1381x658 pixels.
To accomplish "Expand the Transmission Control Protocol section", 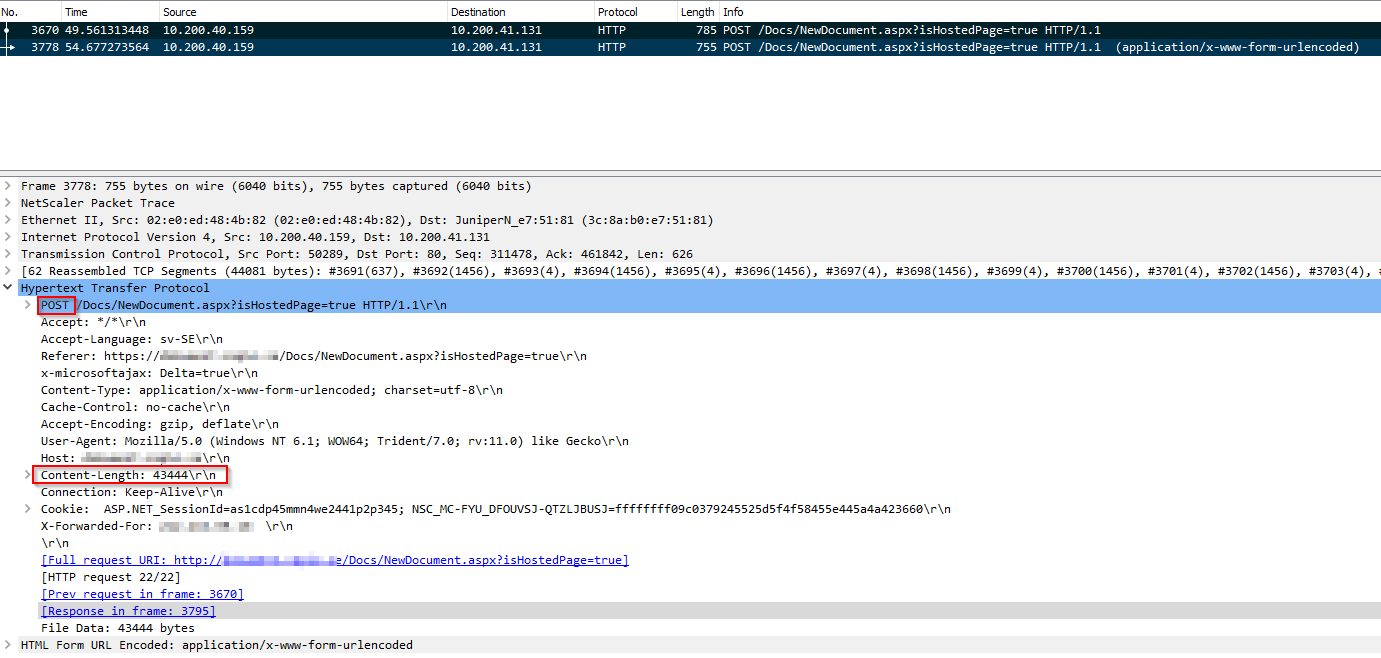I will [9, 254].
